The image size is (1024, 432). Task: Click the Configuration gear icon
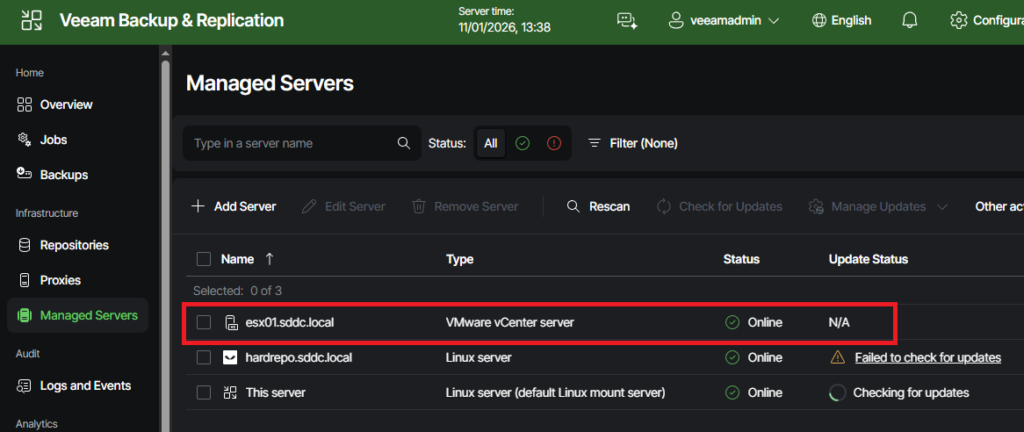point(958,20)
